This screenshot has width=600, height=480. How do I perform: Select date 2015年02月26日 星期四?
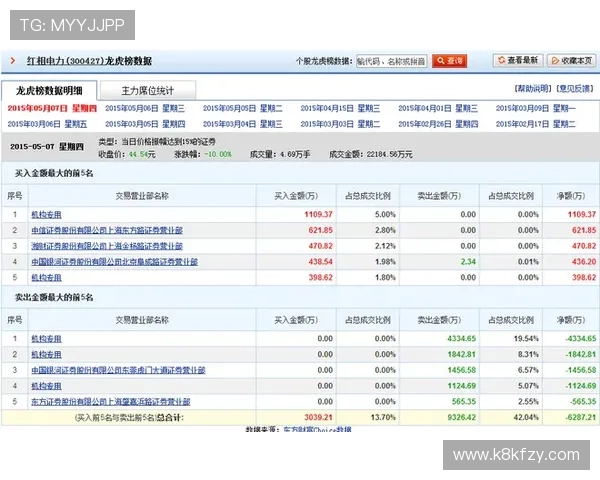point(438,124)
